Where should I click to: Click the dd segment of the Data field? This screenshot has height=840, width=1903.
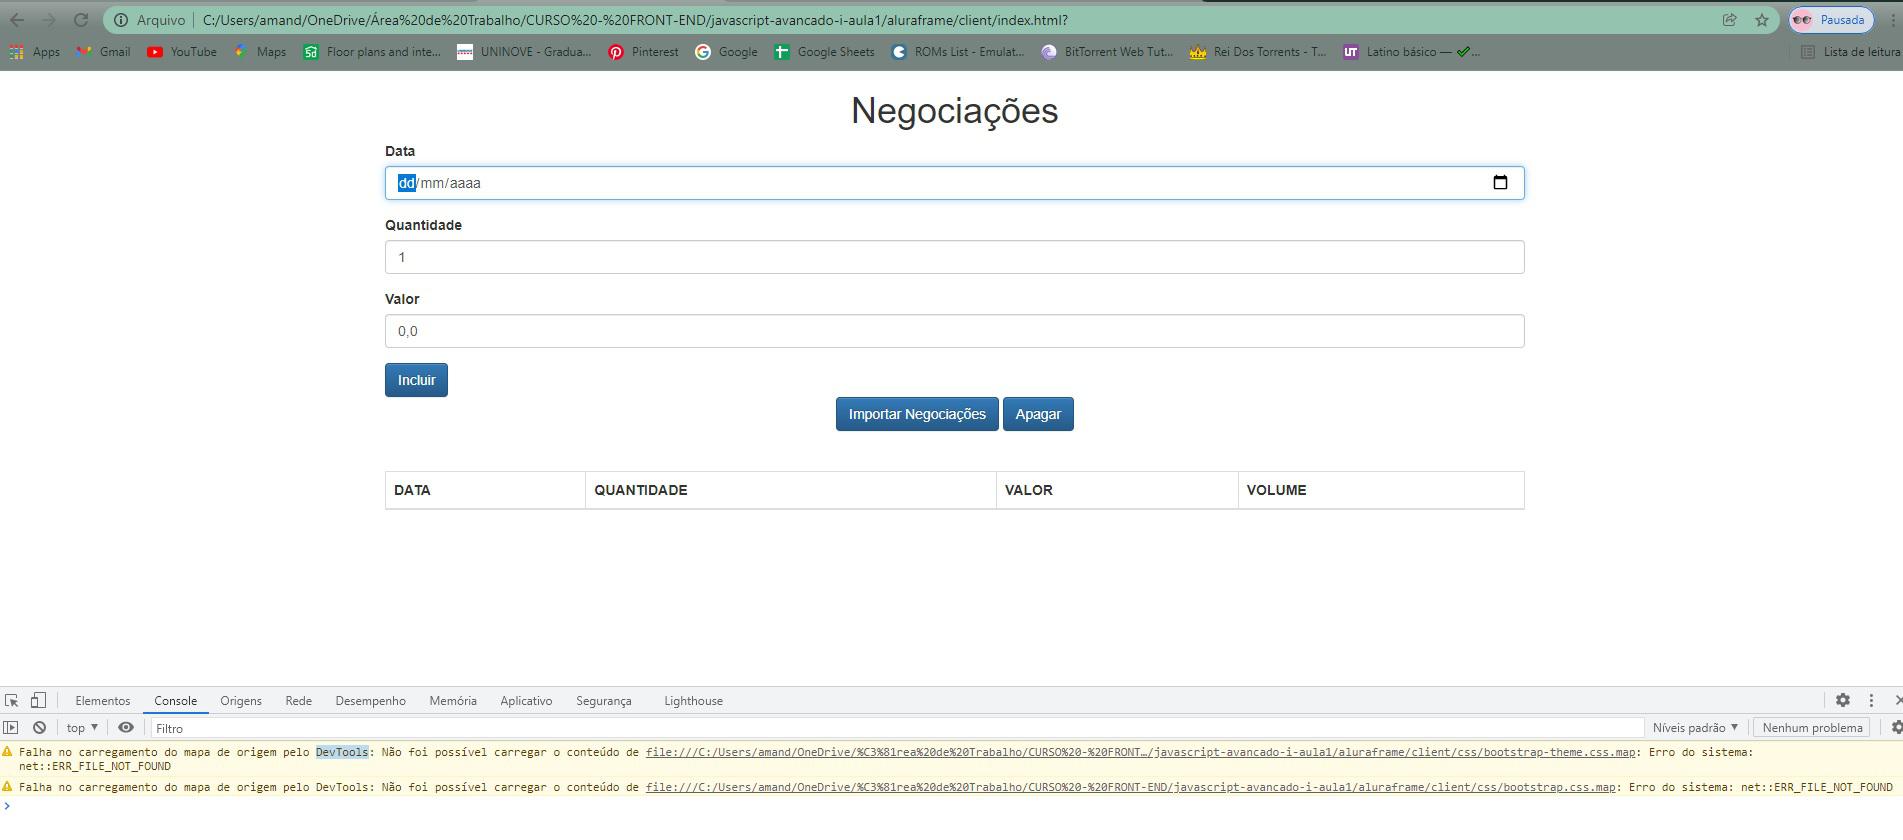point(406,183)
